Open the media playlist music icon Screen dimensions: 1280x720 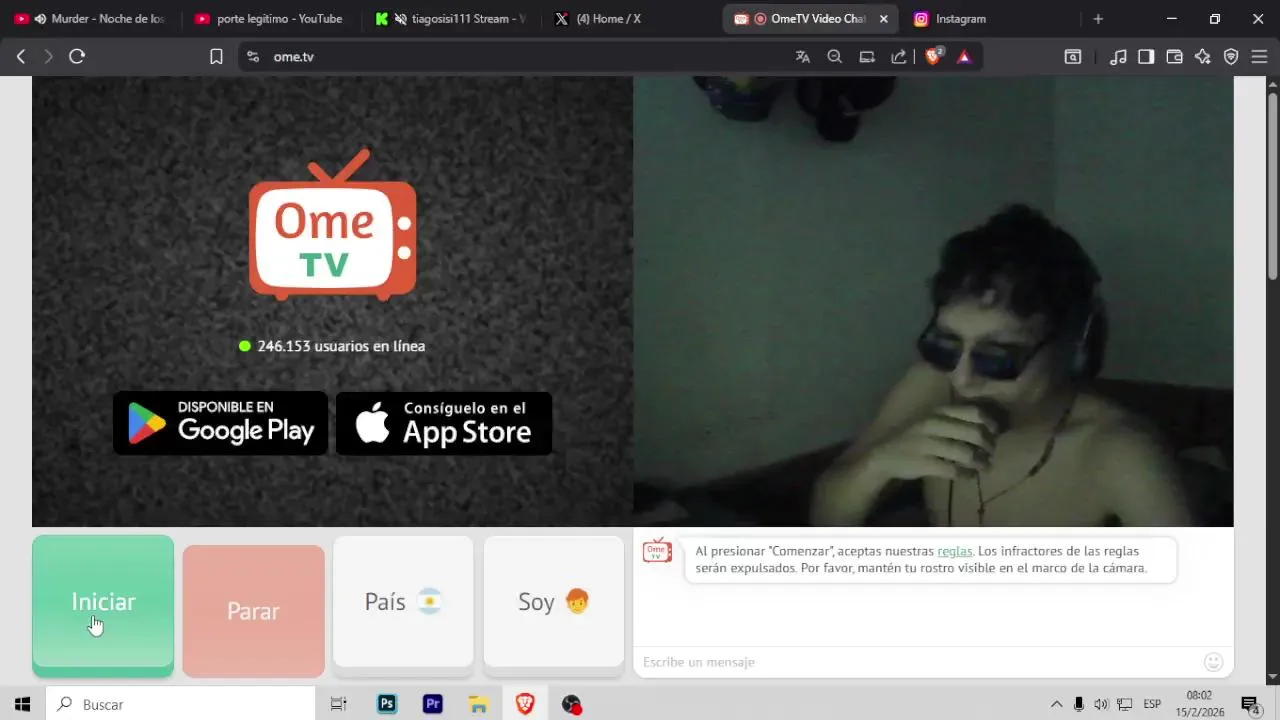(1119, 57)
